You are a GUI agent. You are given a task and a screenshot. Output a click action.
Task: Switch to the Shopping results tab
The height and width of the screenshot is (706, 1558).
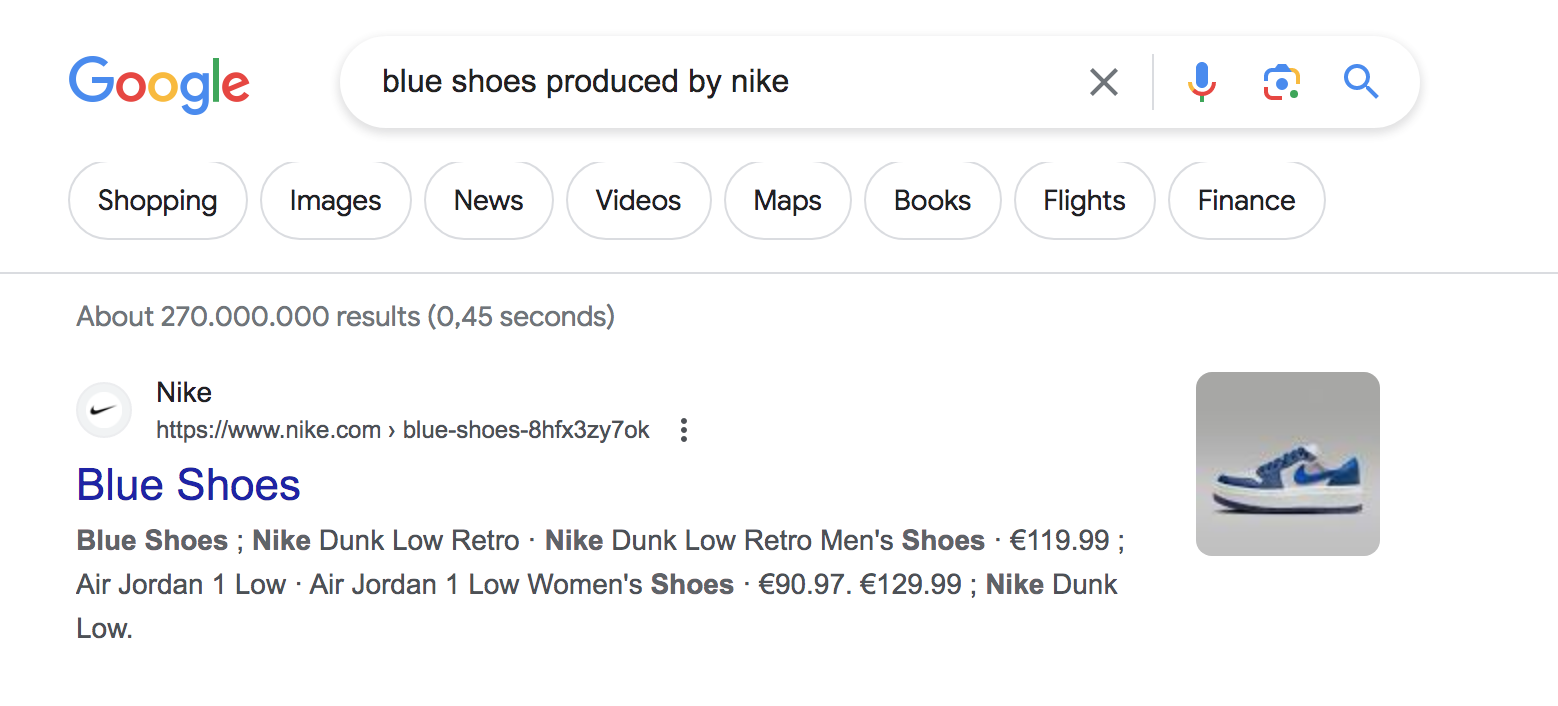(x=157, y=200)
